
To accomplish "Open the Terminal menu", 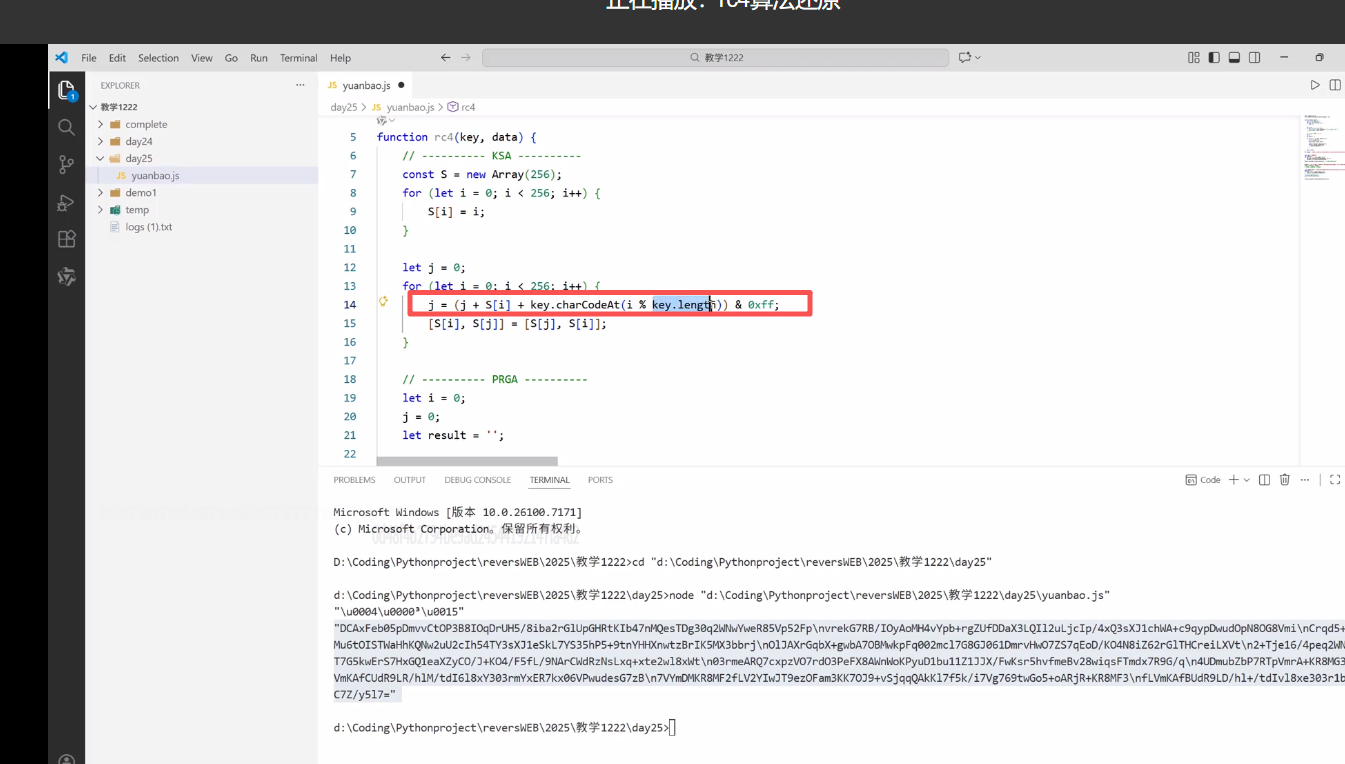I will [298, 58].
